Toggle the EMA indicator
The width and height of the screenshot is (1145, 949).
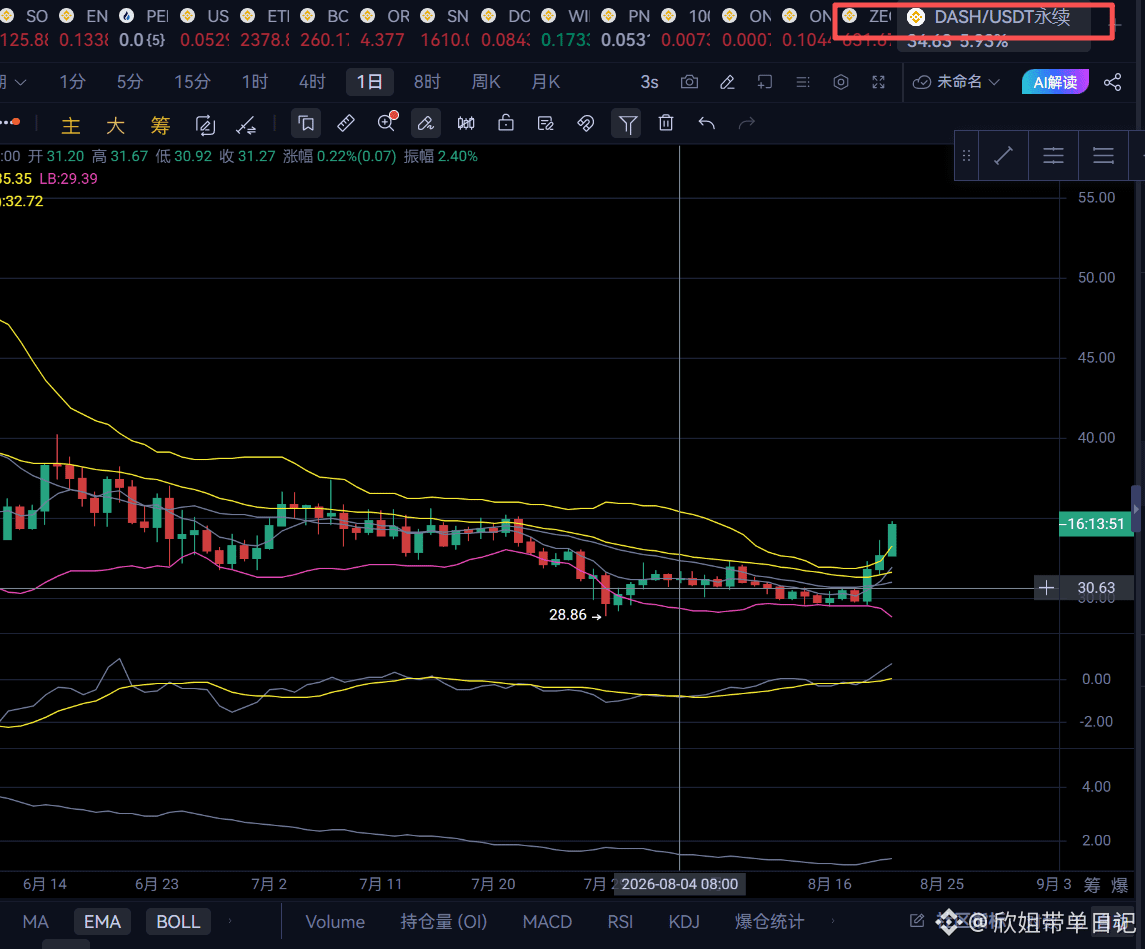pos(102,921)
